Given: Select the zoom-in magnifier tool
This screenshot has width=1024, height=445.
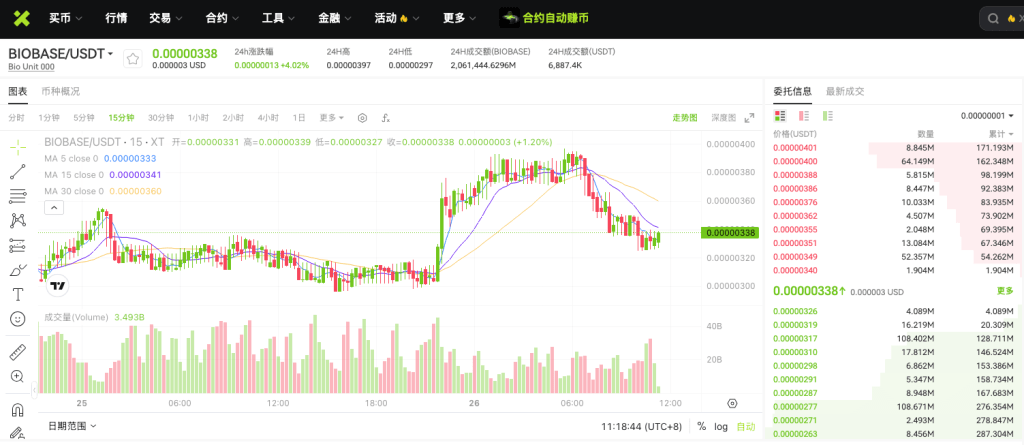Looking at the screenshot, I should (x=18, y=376).
